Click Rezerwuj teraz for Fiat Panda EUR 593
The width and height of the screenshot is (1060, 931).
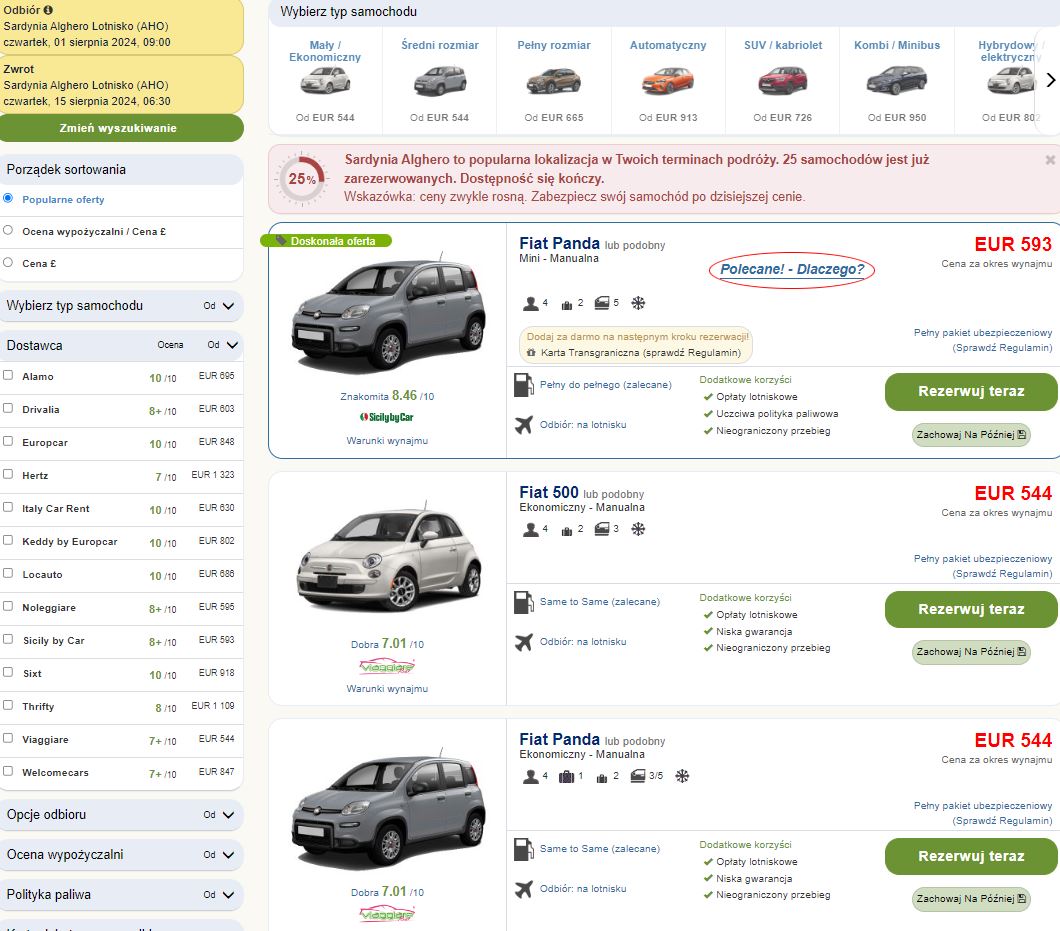971,391
